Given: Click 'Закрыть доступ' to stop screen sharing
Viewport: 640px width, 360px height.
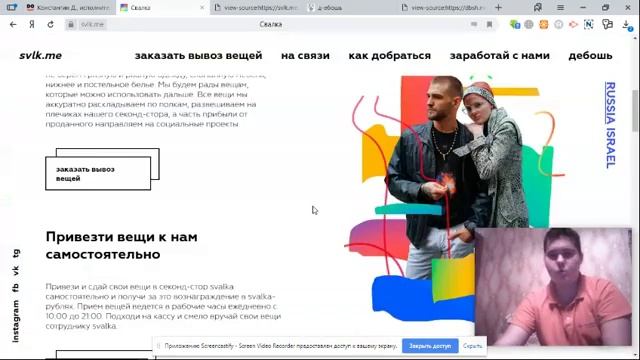Looking at the screenshot, I should [430, 346].
